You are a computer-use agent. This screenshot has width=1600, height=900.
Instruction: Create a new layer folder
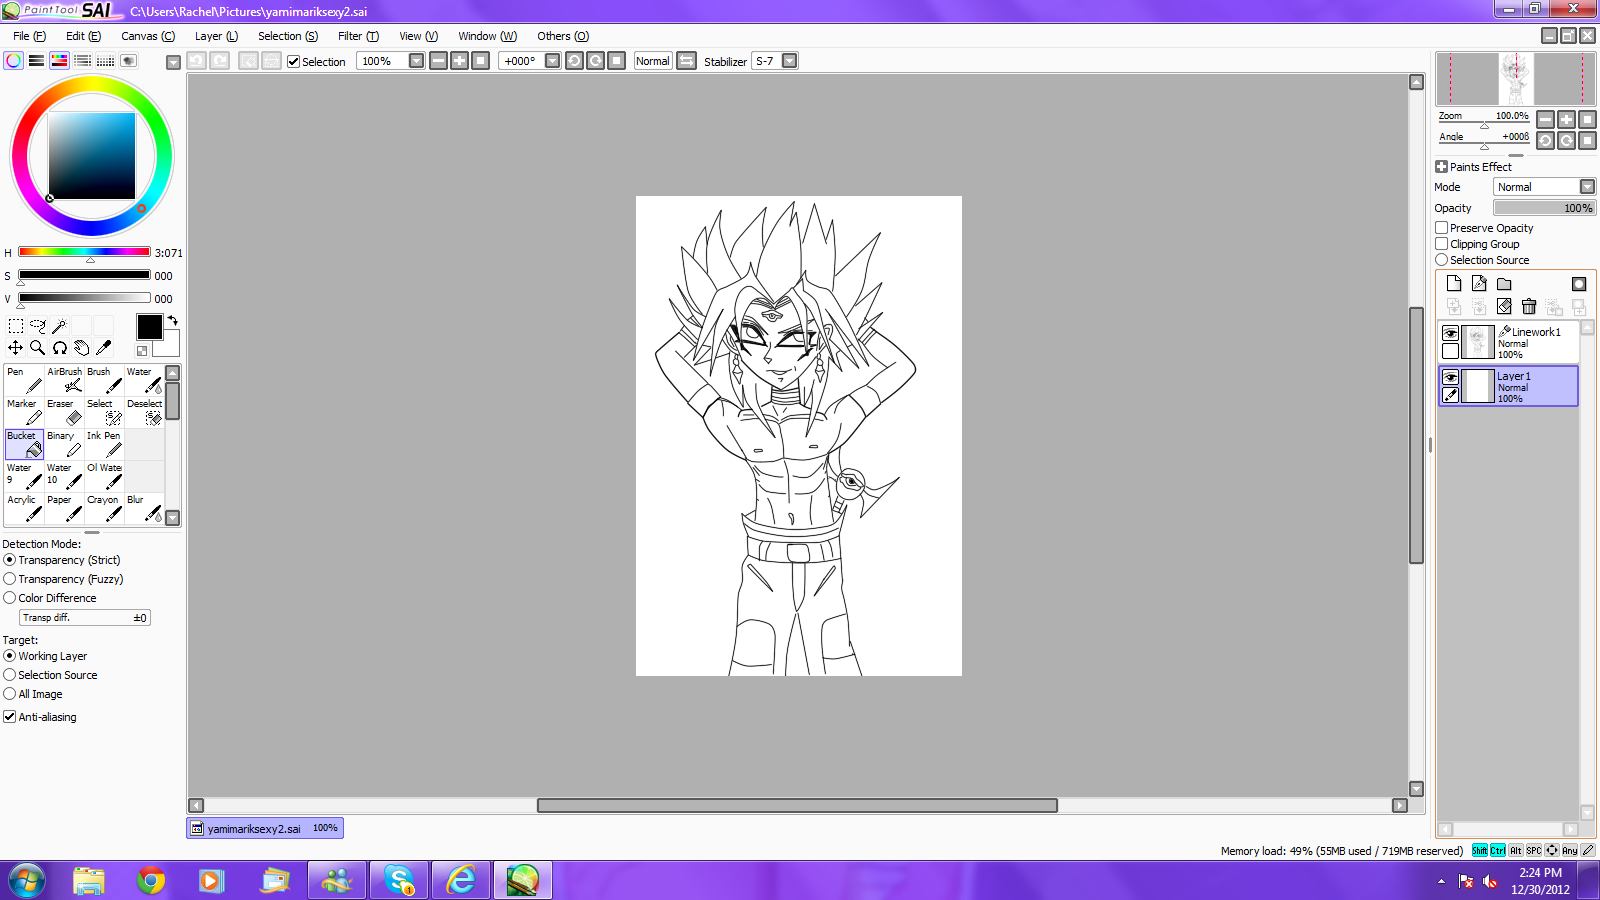(x=1504, y=284)
